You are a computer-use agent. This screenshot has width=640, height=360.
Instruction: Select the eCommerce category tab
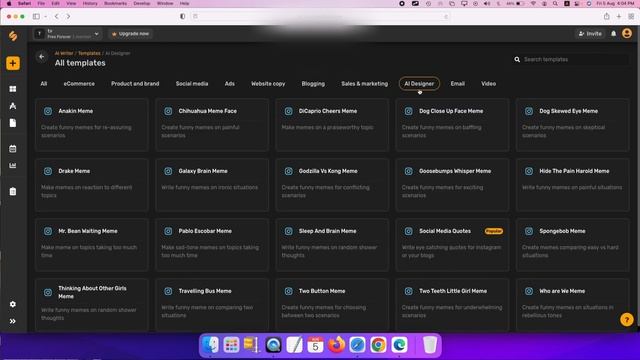tap(79, 84)
